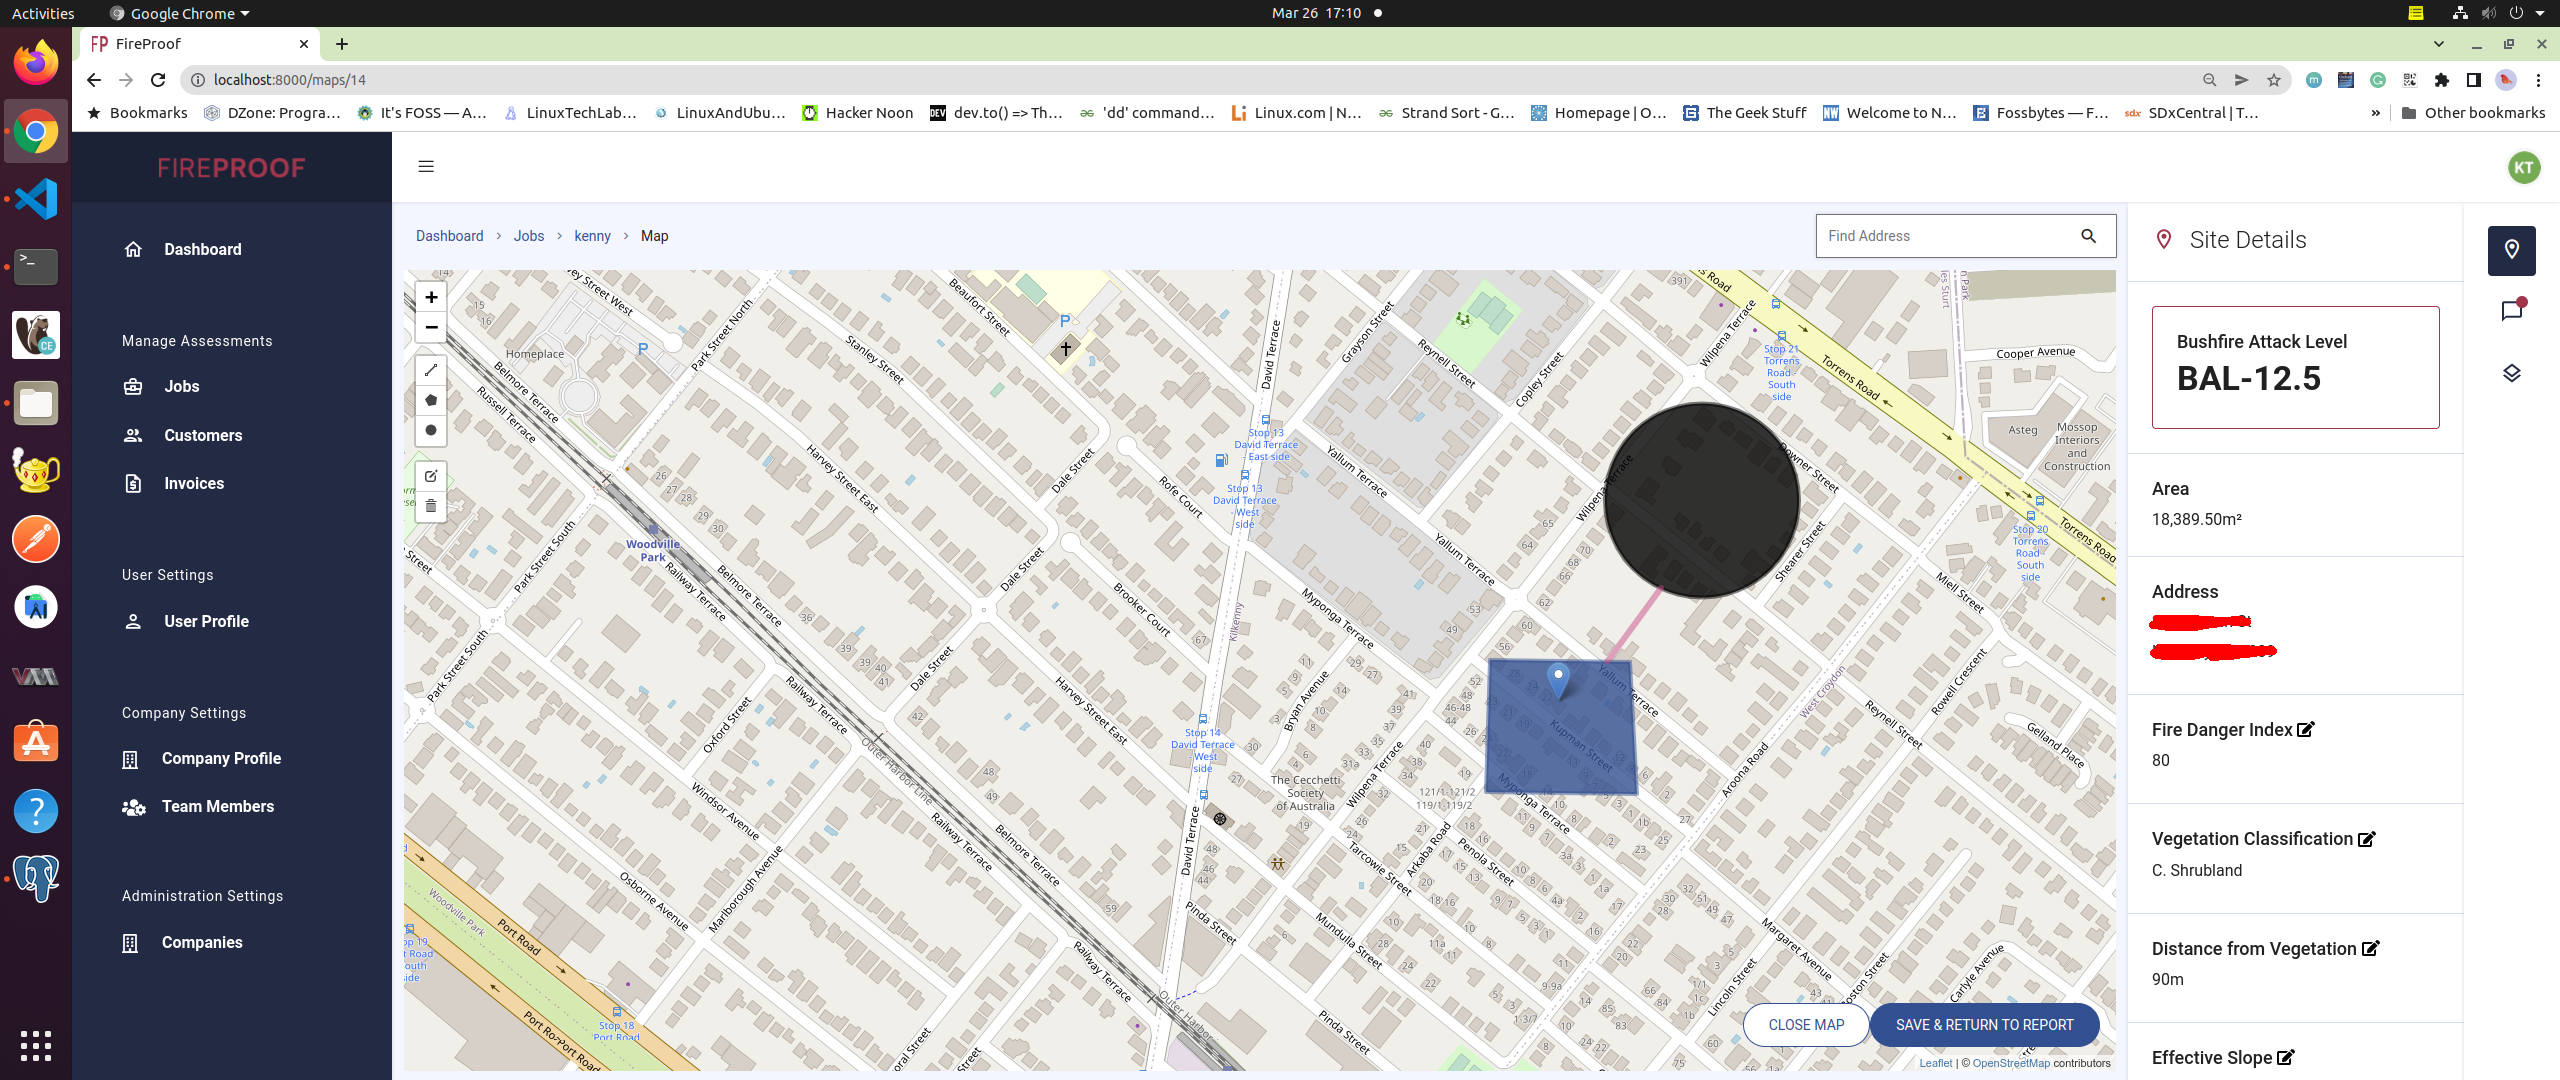Select the draw polyline tool

pyautogui.click(x=431, y=370)
